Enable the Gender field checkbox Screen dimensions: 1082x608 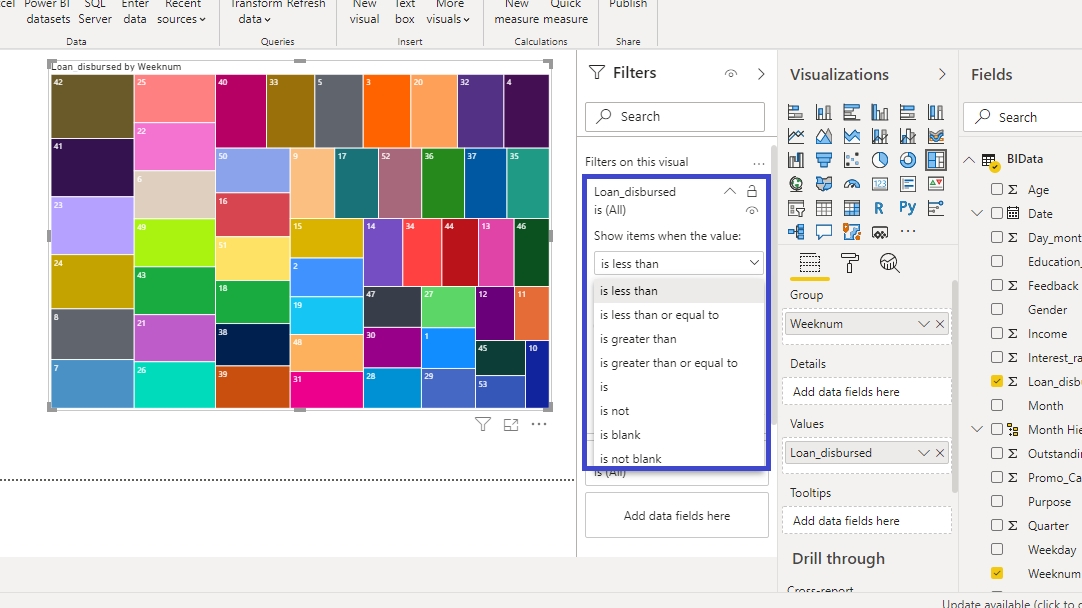click(997, 310)
